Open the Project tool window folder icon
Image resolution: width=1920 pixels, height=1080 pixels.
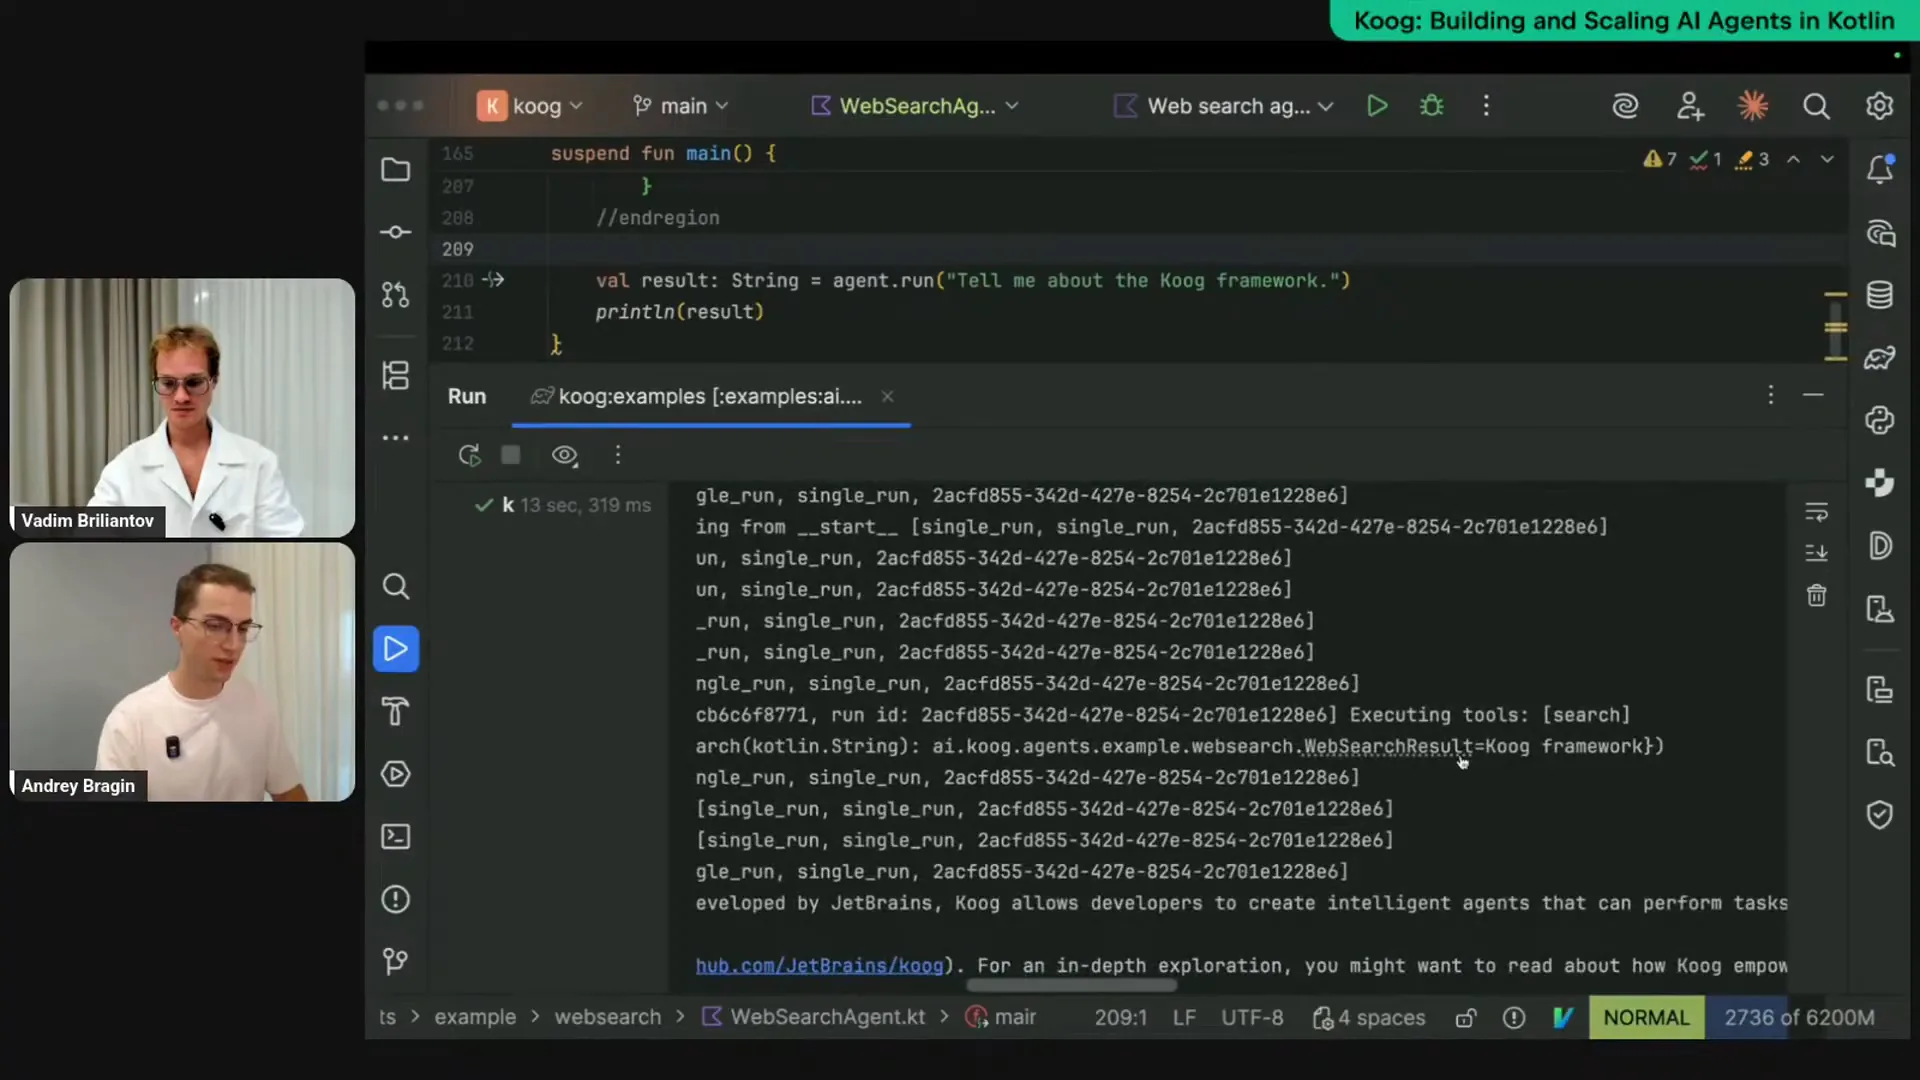[396, 170]
